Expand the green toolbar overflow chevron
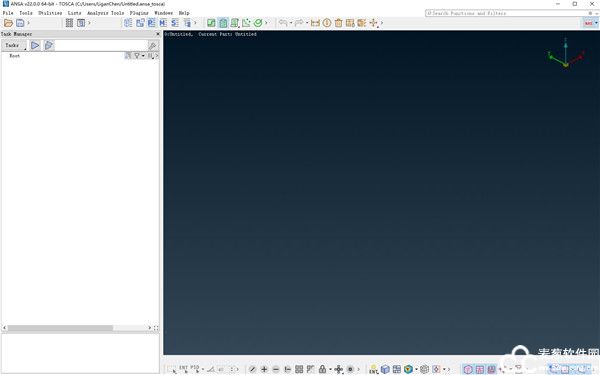The height and width of the screenshot is (375, 600). coord(266,23)
